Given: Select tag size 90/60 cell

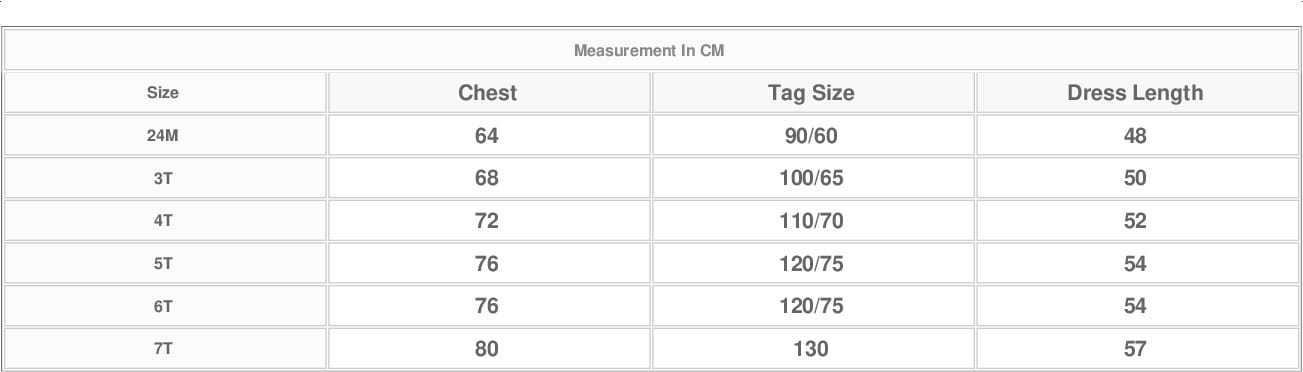Looking at the screenshot, I should click(x=811, y=135).
